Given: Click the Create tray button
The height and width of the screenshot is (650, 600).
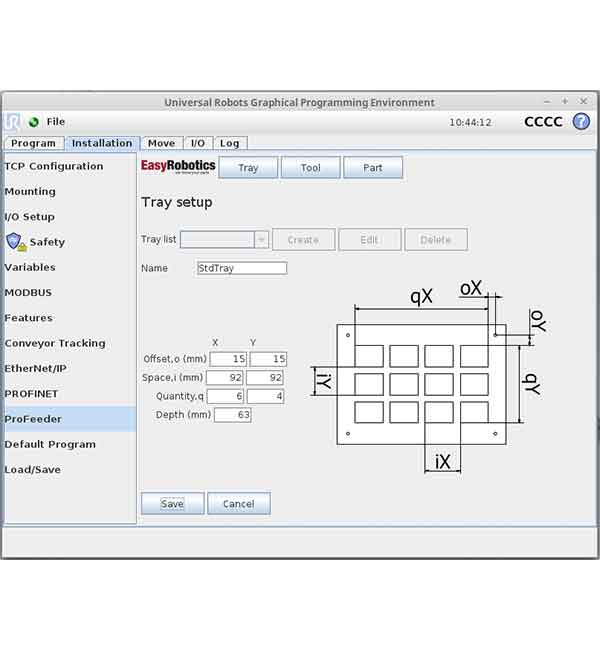Looking at the screenshot, I should 304,240.
